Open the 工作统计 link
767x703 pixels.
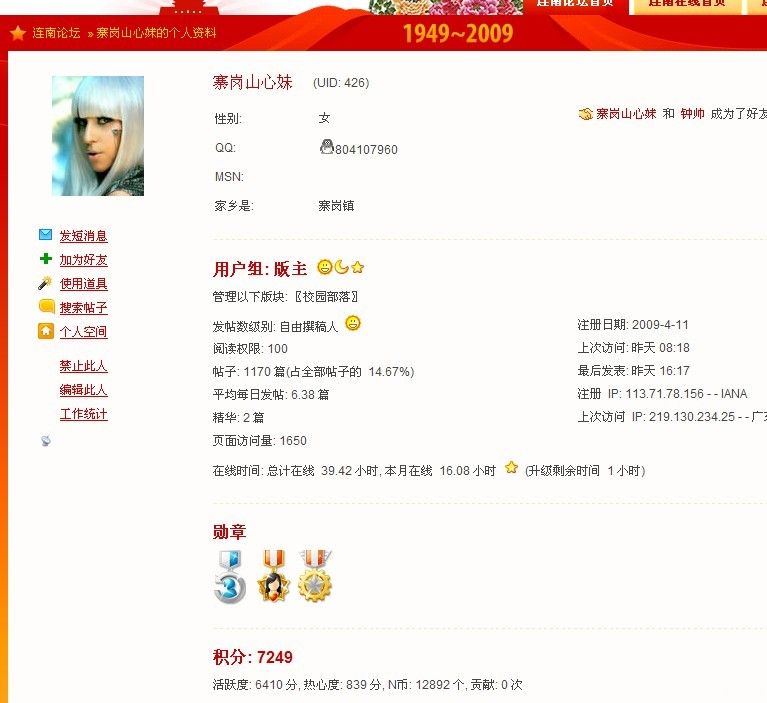(83, 414)
